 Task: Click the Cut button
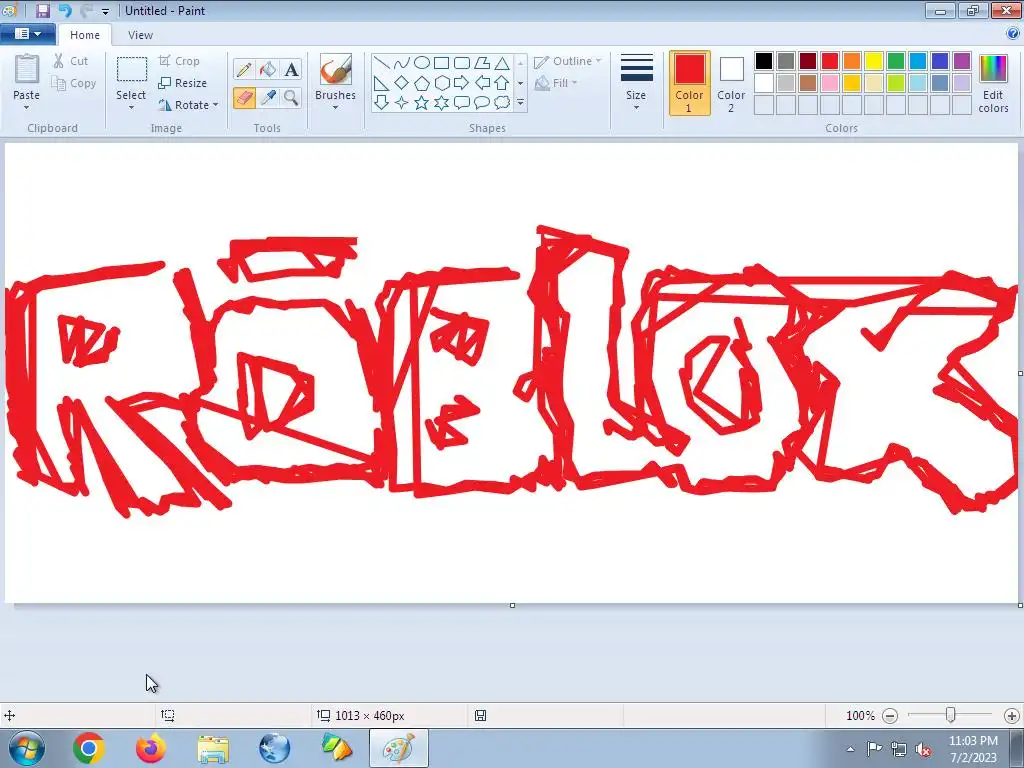coord(71,61)
